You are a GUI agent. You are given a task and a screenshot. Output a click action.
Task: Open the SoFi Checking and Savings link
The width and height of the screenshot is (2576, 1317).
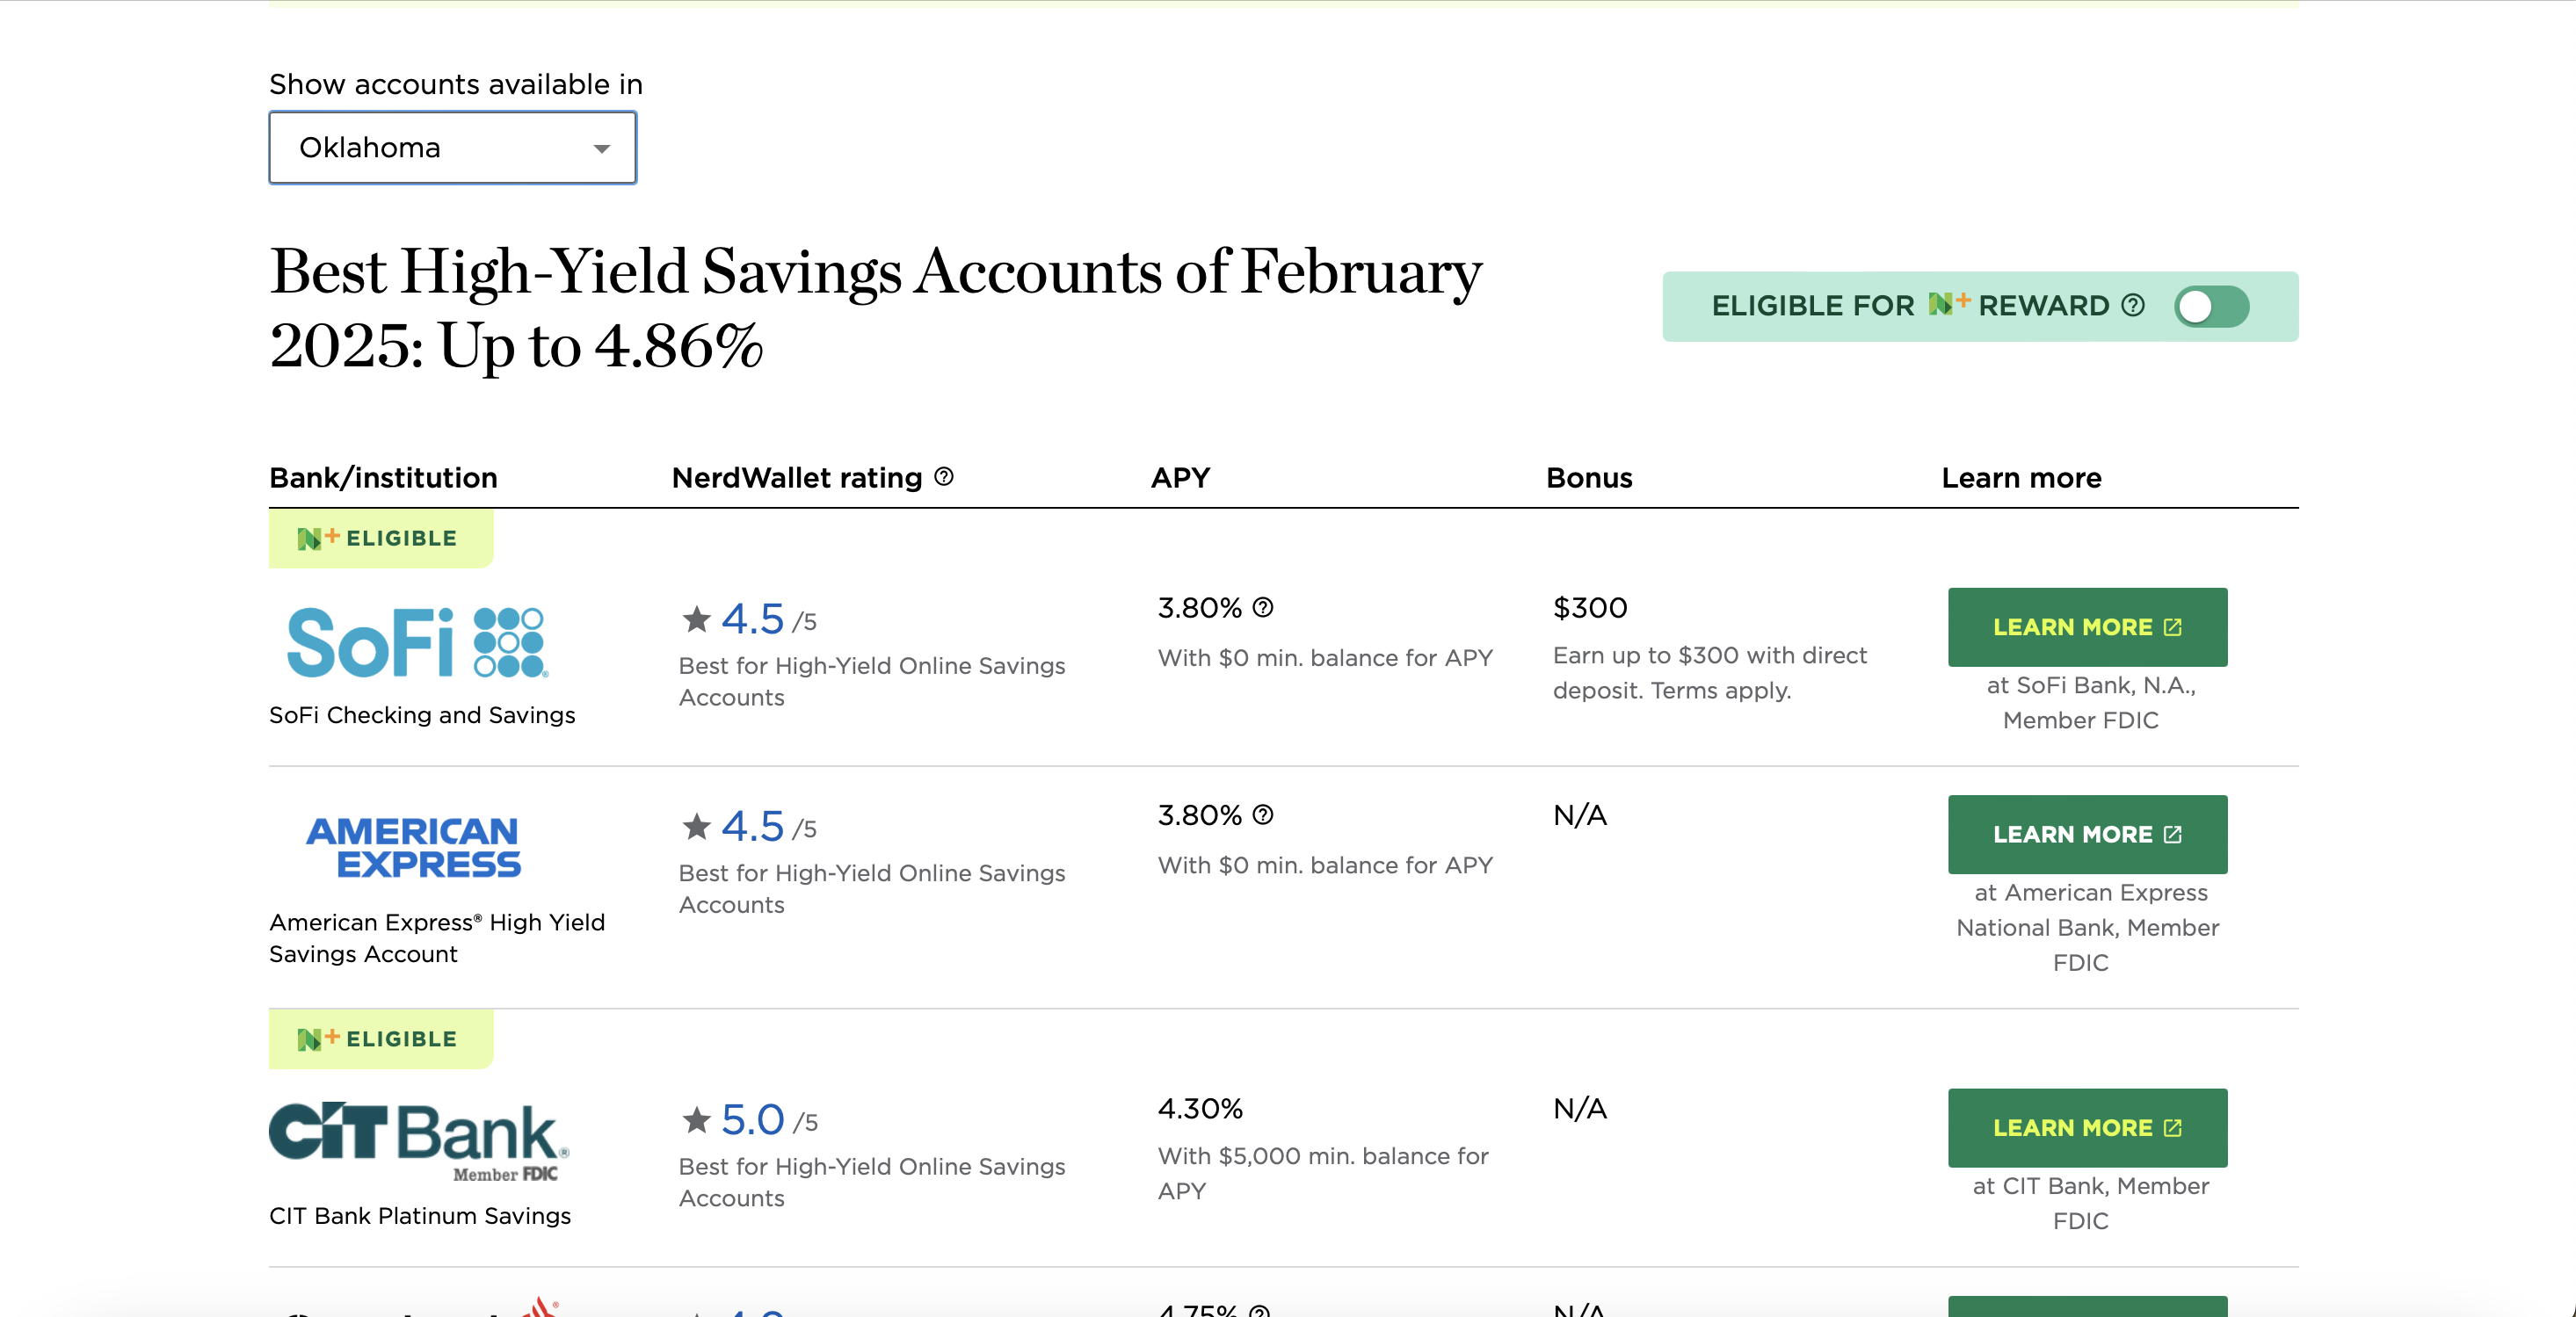[x=422, y=715]
